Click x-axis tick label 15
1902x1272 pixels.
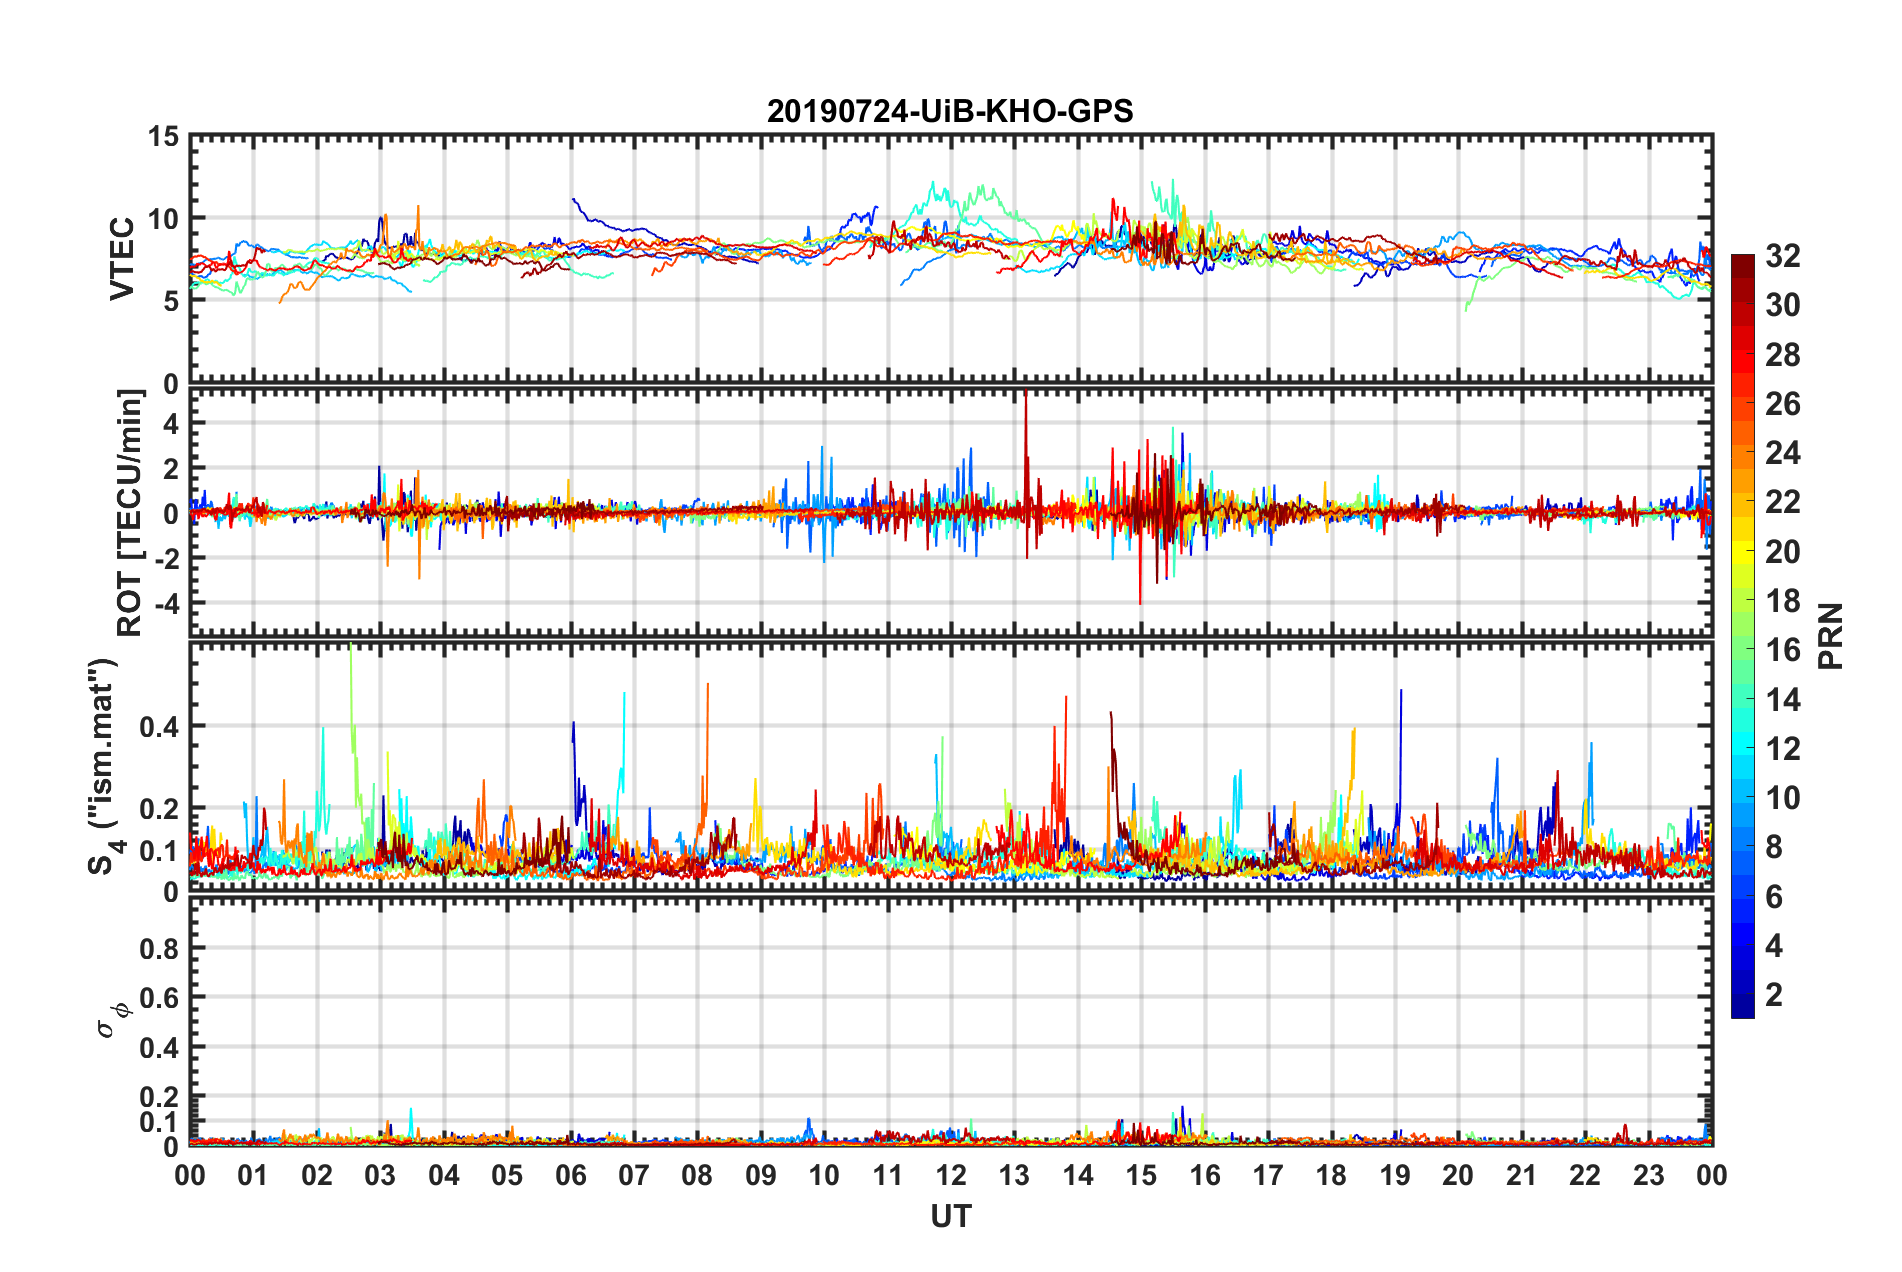(1141, 1175)
